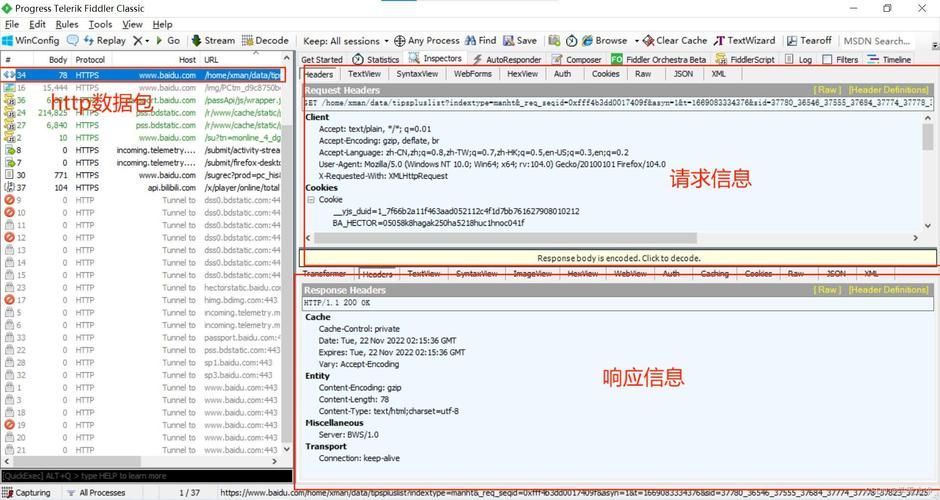Open the Fiddler Orchestra Beta tab
Image resolution: width=940 pixels, height=500 pixels.
point(659,59)
